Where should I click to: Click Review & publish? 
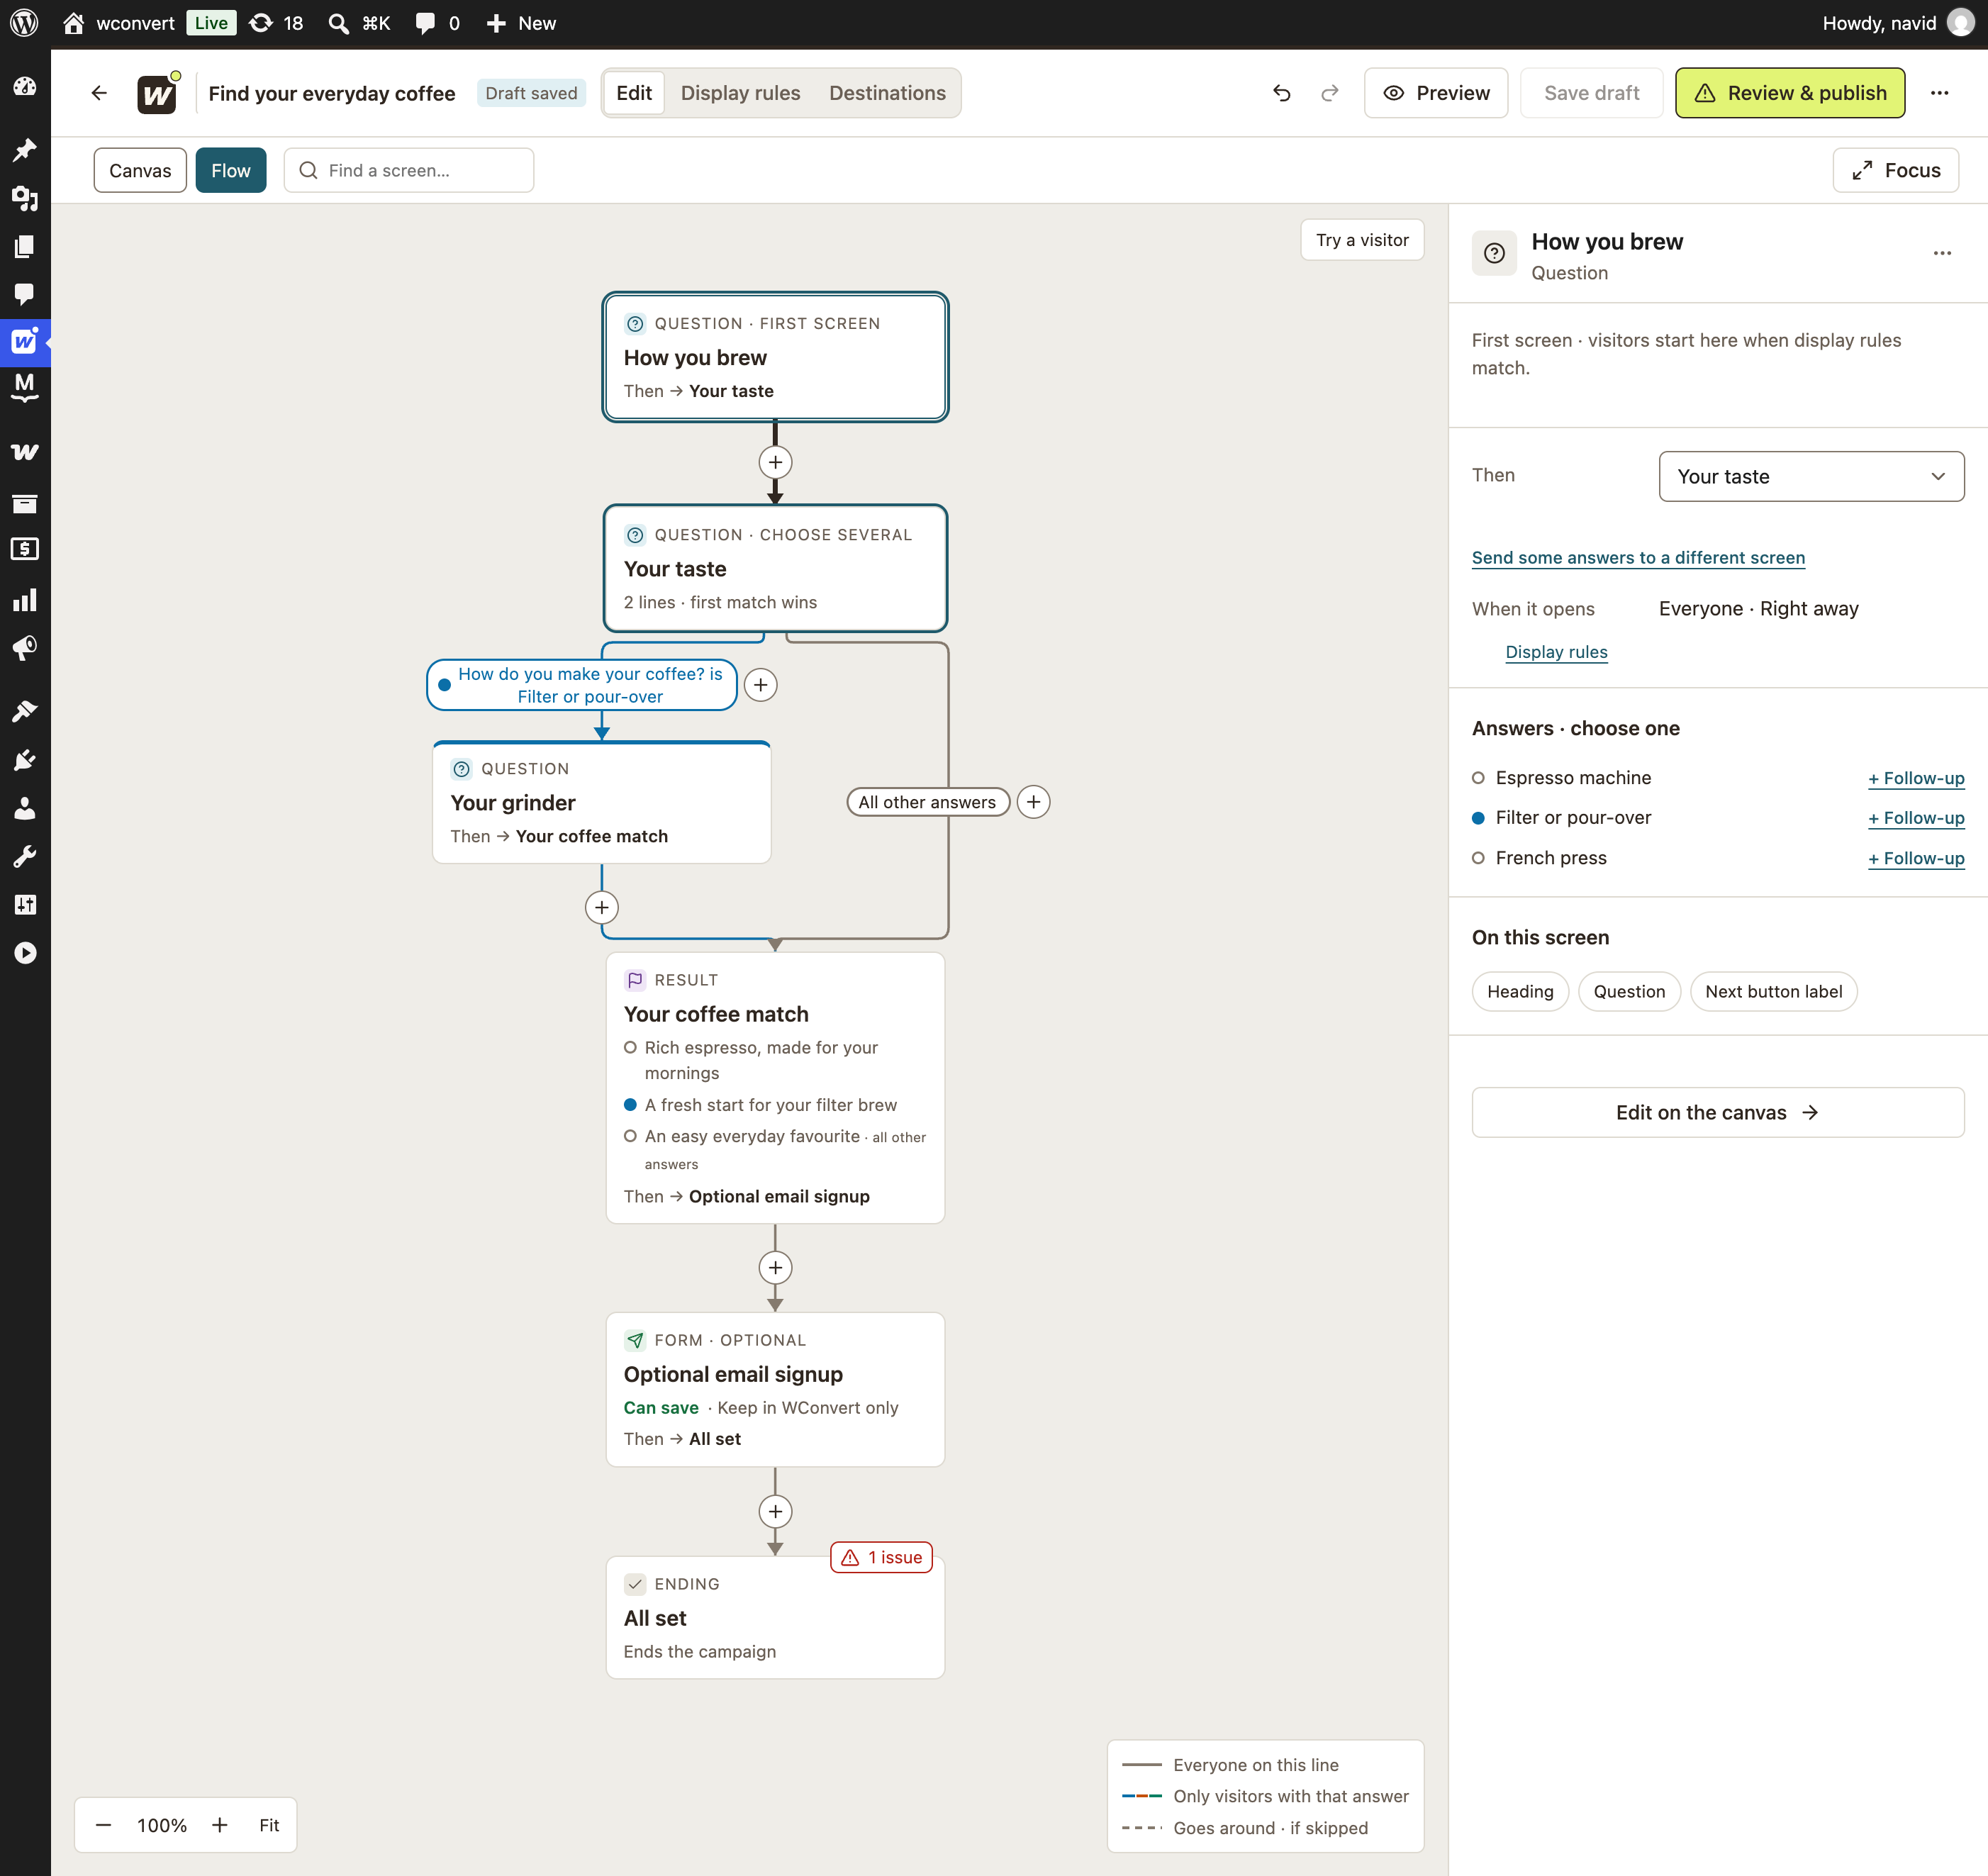coord(1790,93)
